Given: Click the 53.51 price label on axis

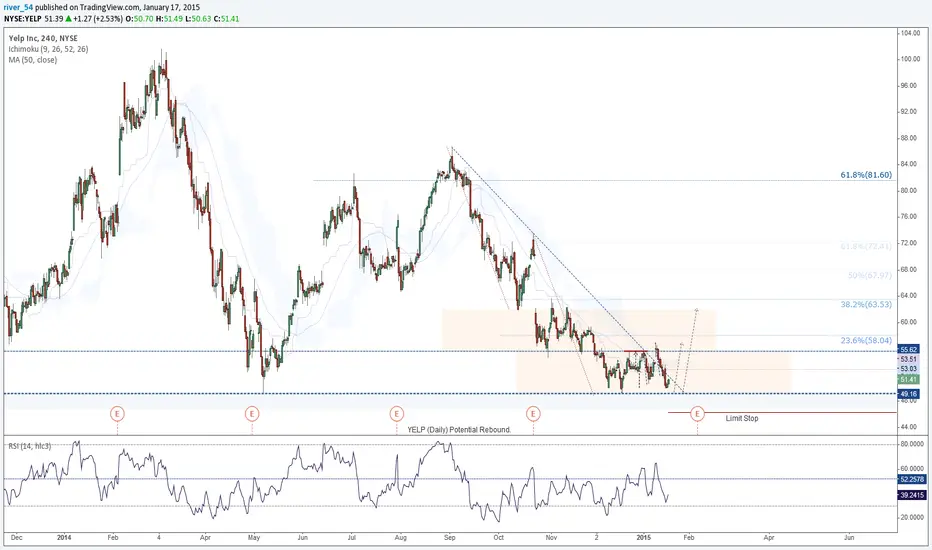Looking at the screenshot, I should (x=909, y=359).
